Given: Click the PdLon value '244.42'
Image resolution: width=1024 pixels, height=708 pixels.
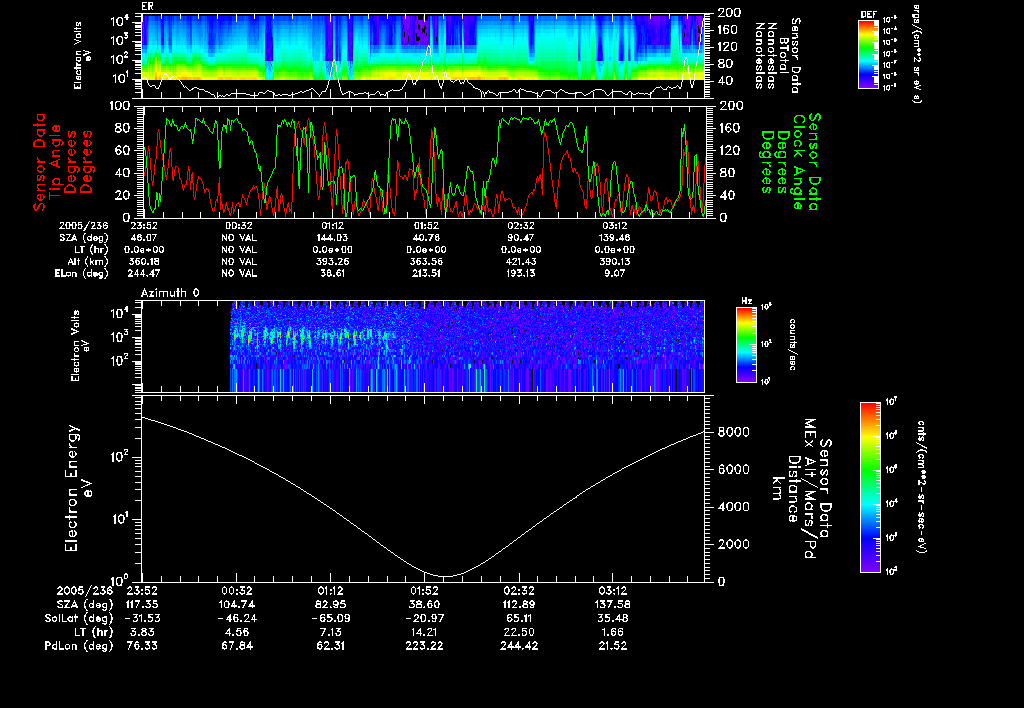Looking at the screenshot, I should pos(519,645).
